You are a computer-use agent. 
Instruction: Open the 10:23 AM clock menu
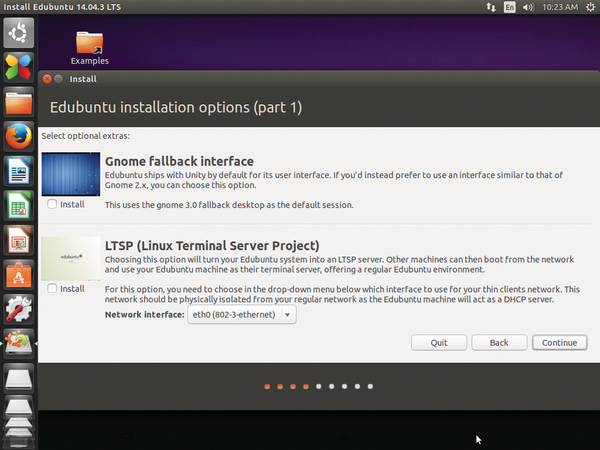[560, 7]
